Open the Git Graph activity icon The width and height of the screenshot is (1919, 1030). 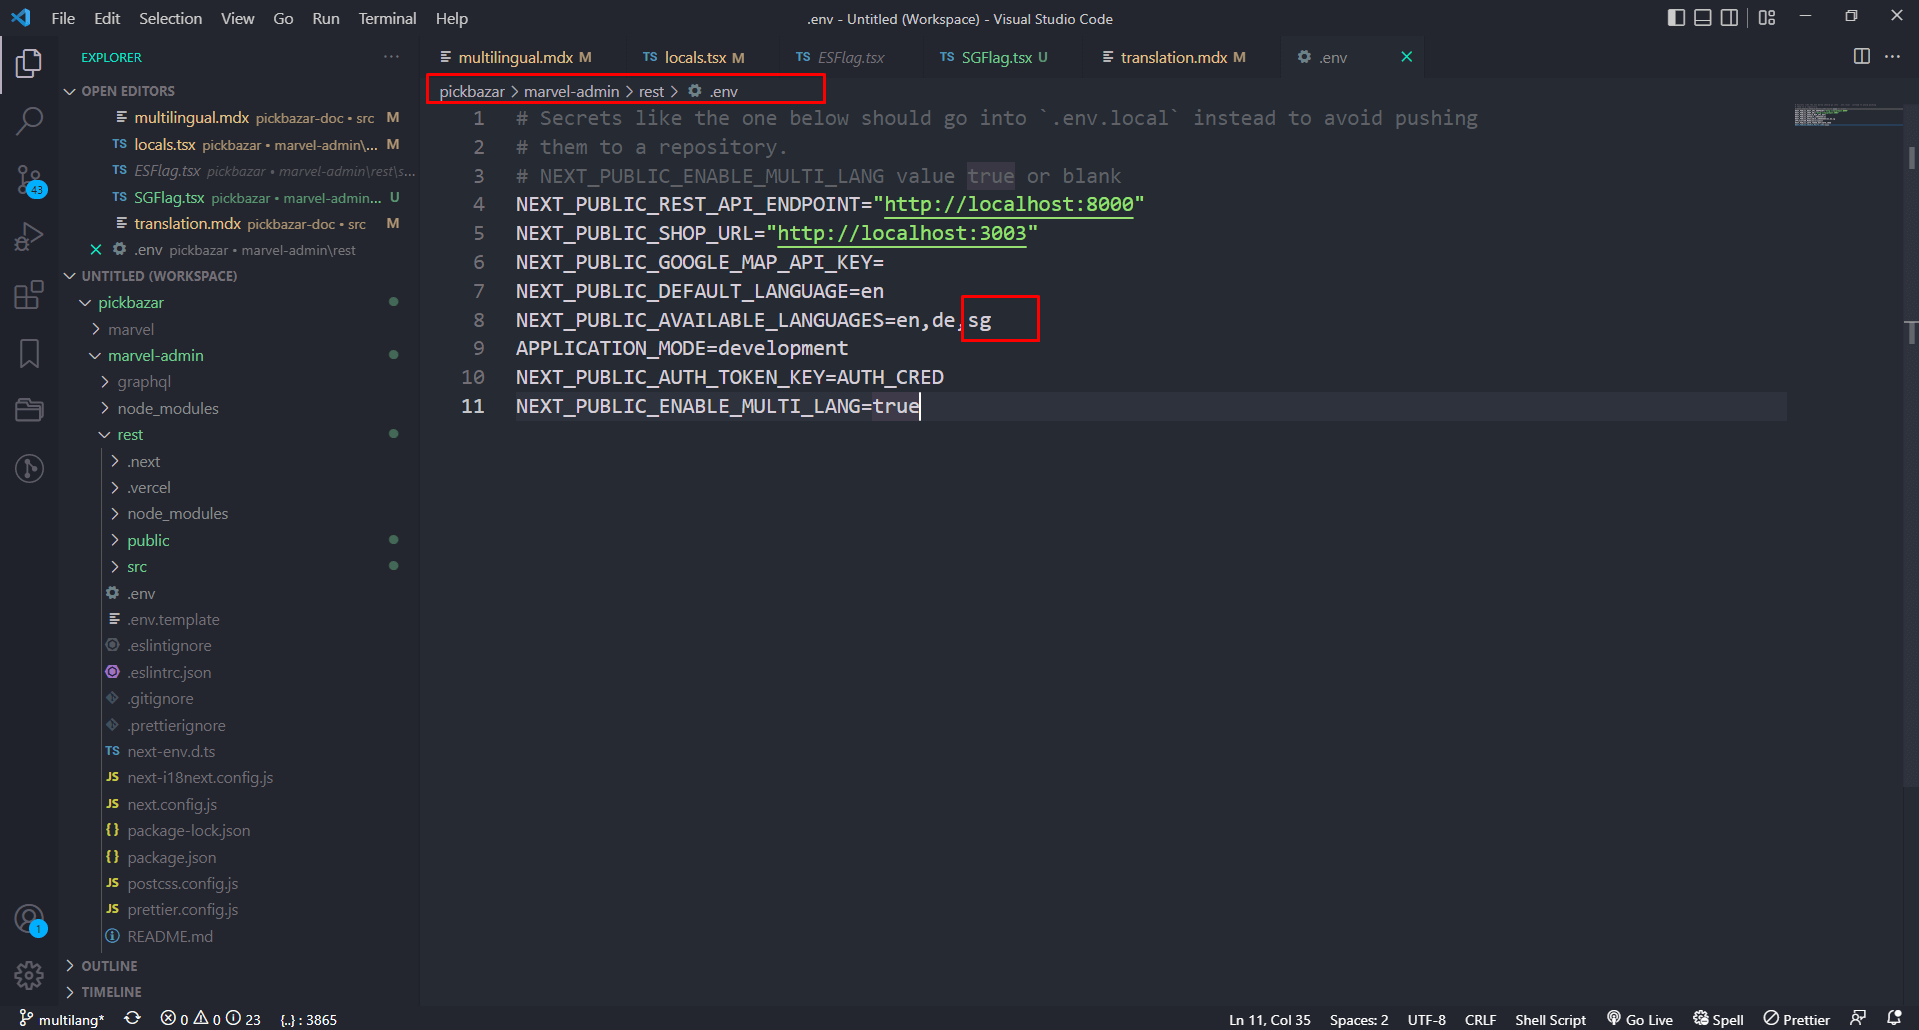pos(29,468)
